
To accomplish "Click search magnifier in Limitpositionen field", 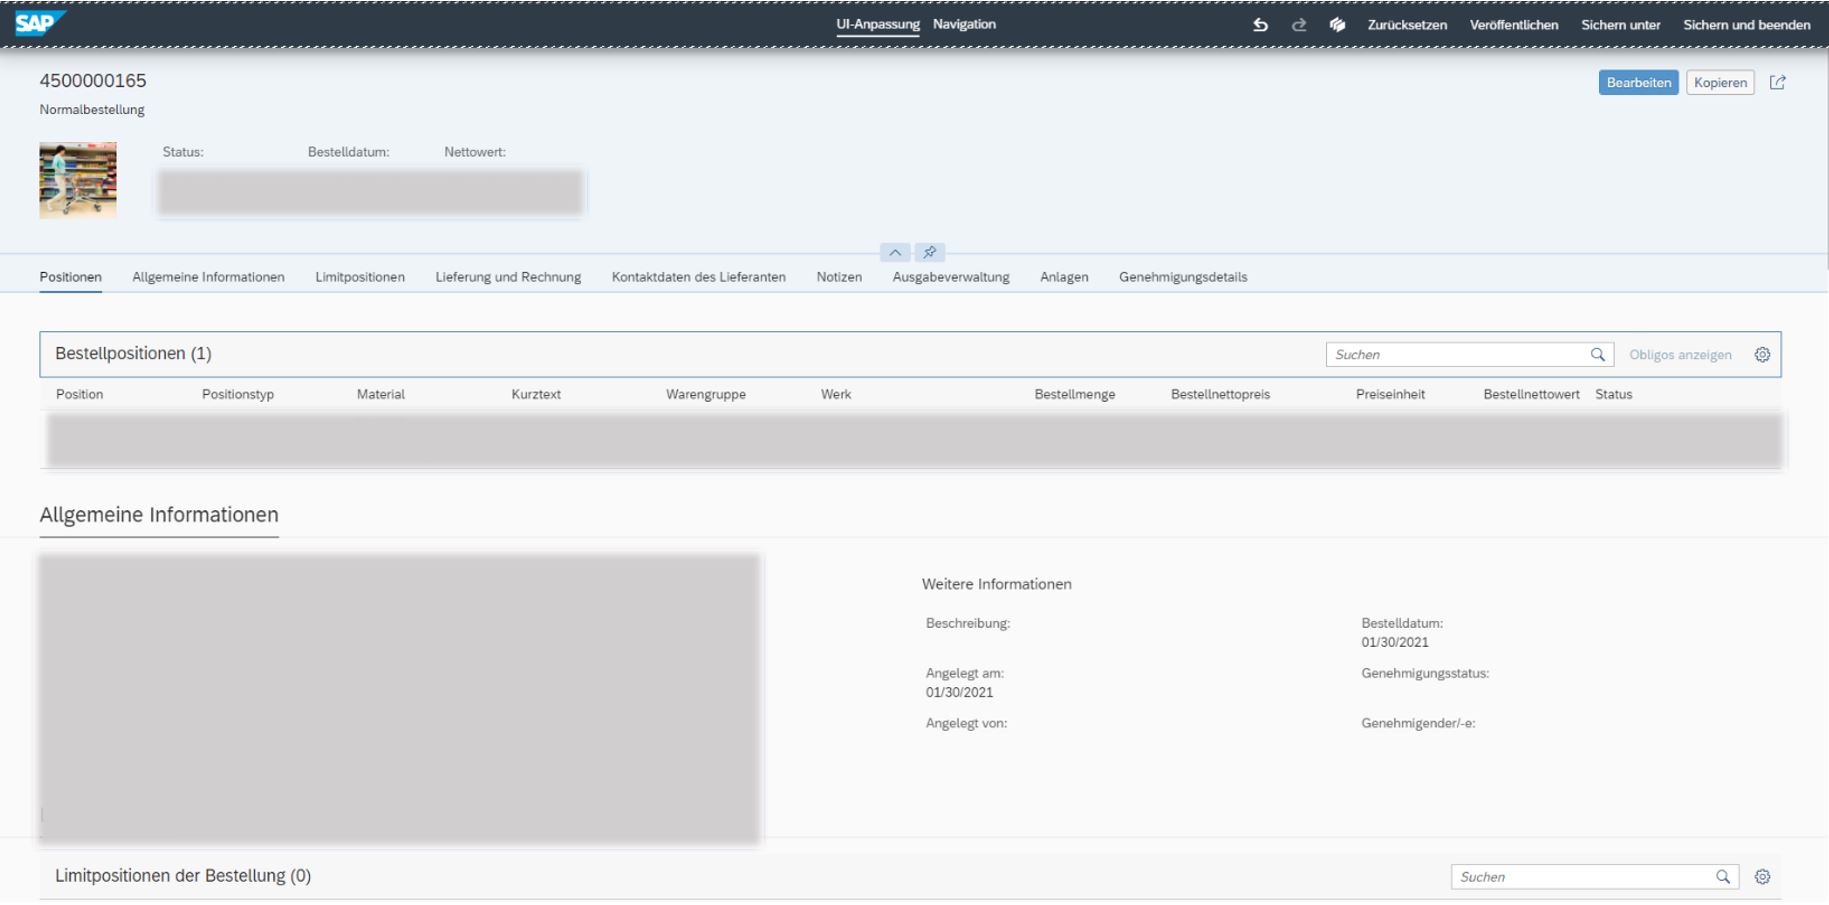I will (x=1723, y=877).
